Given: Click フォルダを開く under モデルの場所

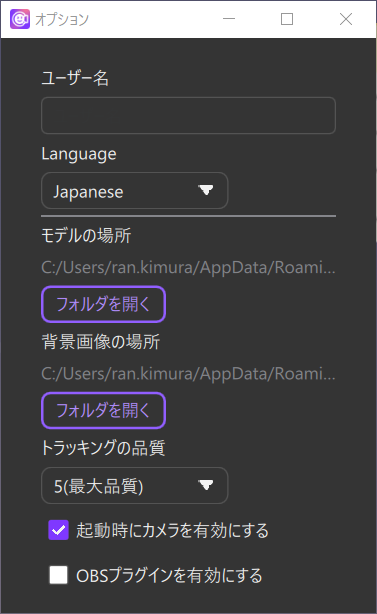Looking at the screenshot, I should click(103, 304).
